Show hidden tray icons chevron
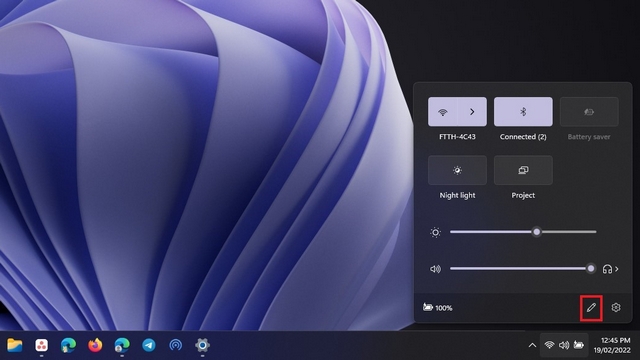The height and width of the screenshot is (360, 640). click(532, 345)
